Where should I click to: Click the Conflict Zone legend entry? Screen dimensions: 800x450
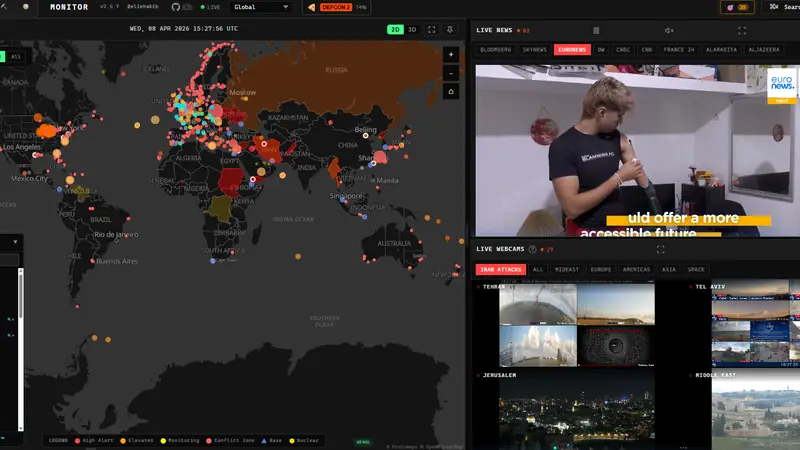click(230, 441)
